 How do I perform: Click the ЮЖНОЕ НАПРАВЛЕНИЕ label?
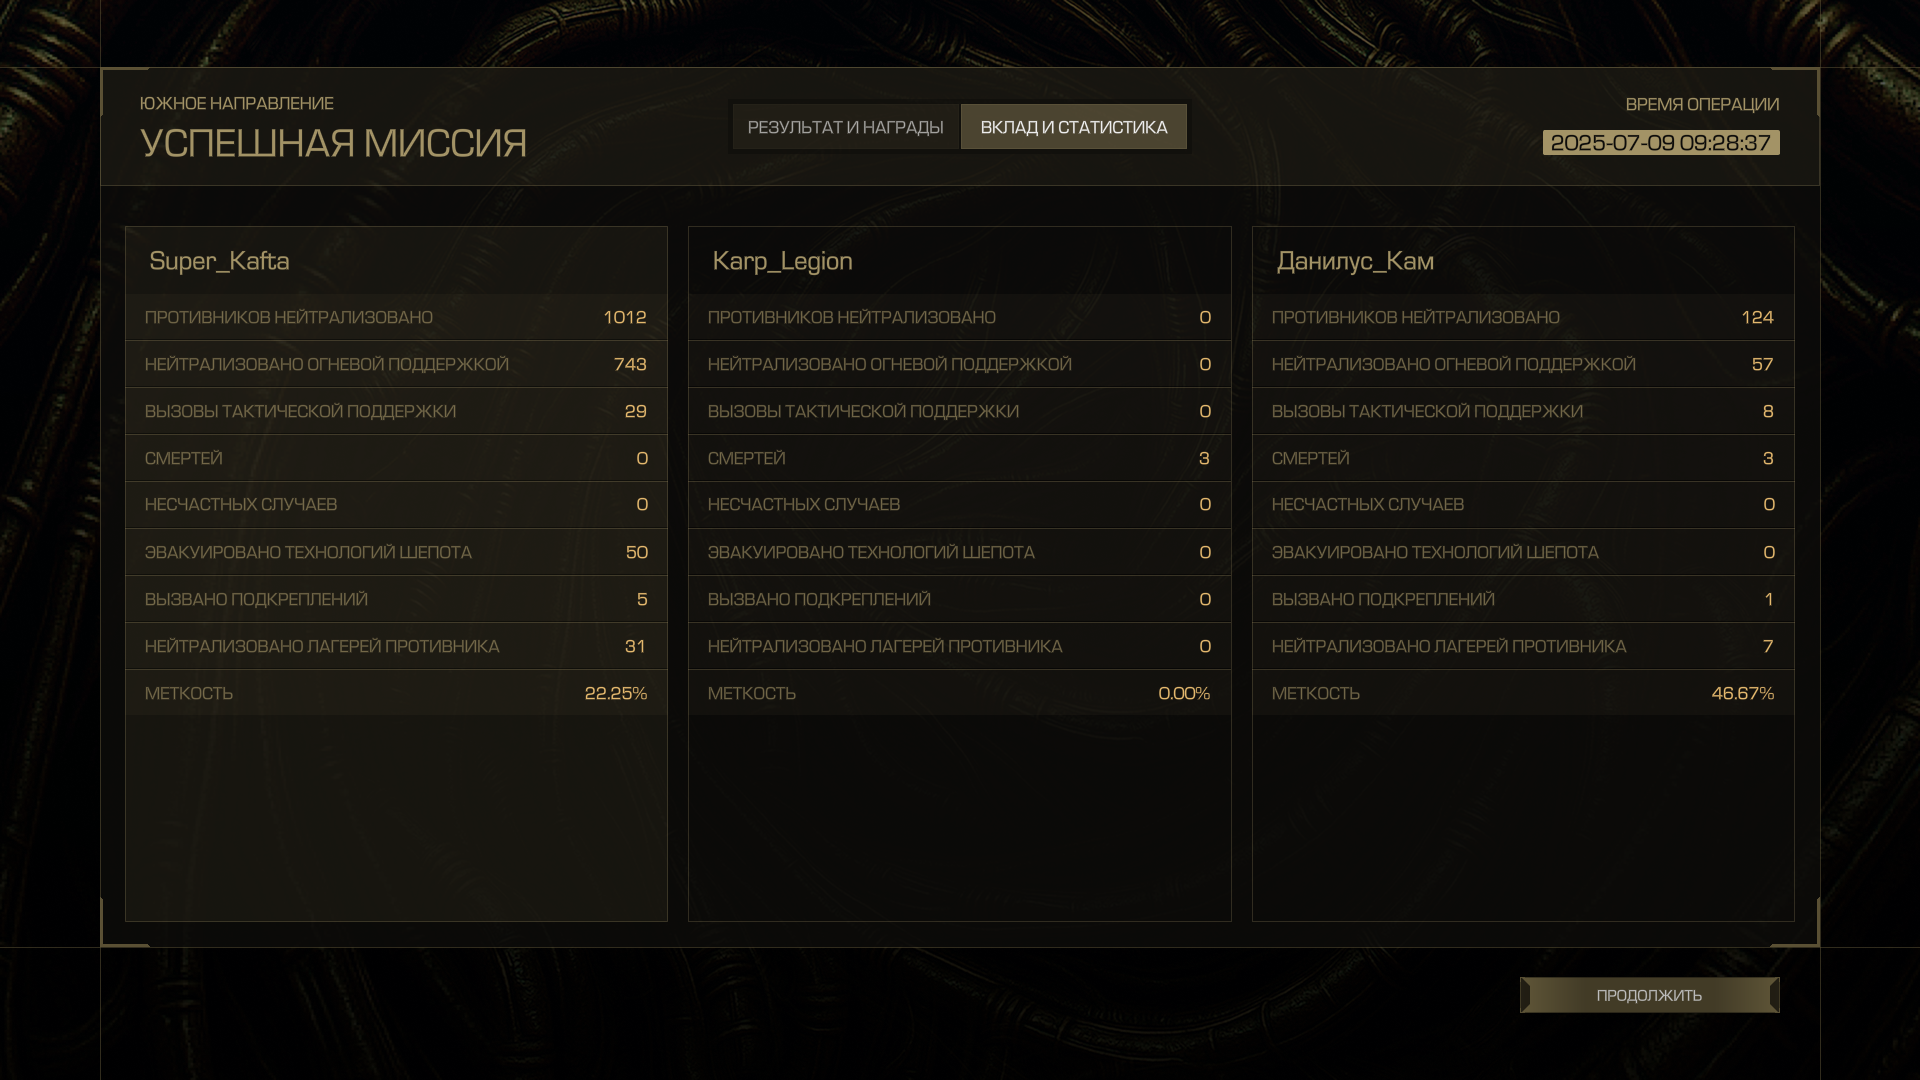tap(237, 104)
